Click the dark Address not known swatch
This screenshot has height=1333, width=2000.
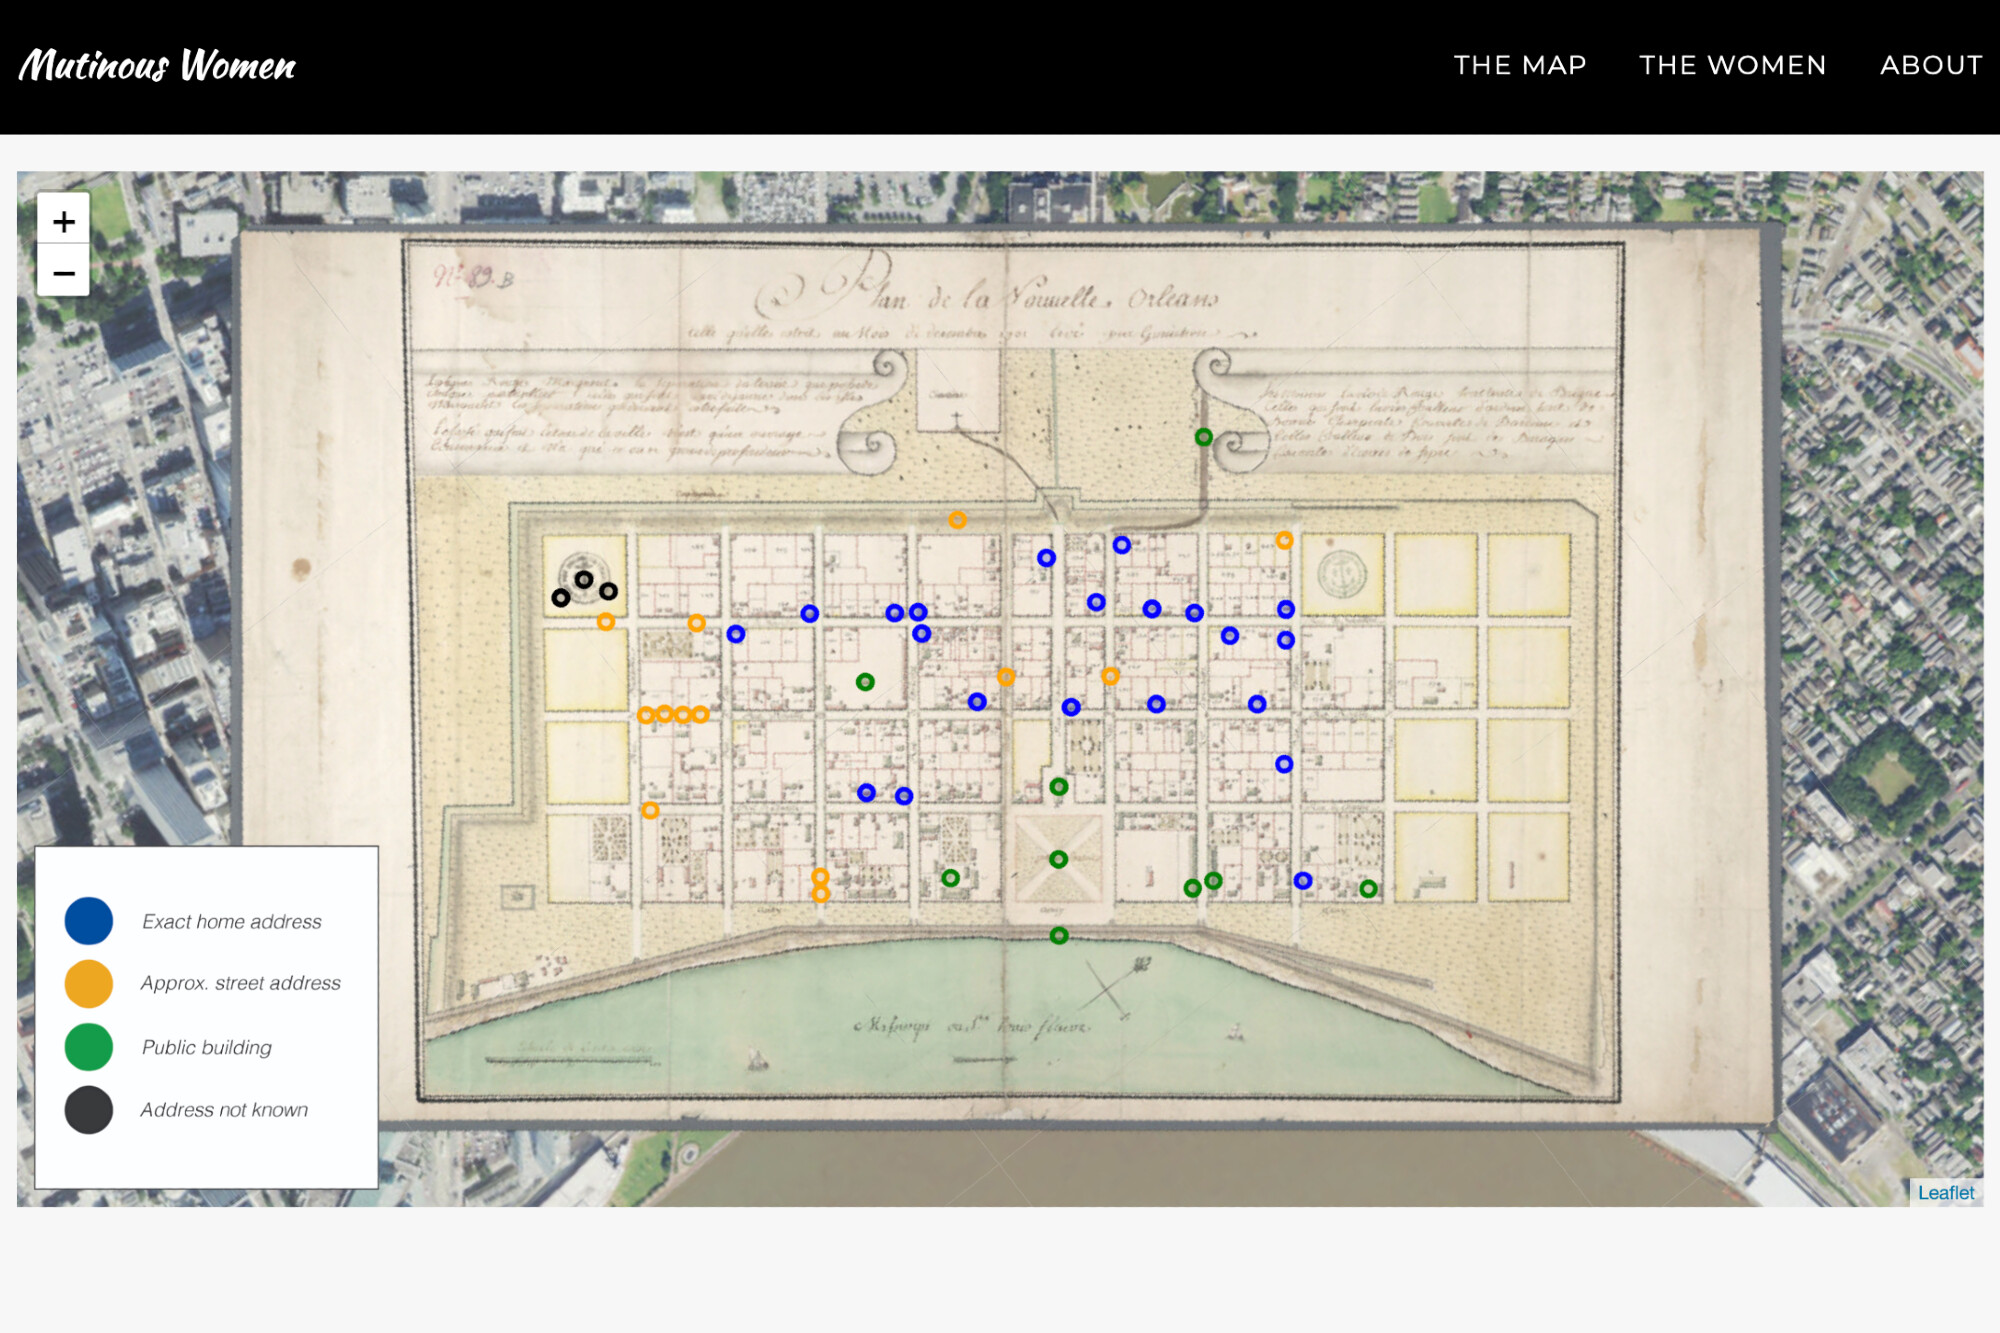pos(89,1110)
